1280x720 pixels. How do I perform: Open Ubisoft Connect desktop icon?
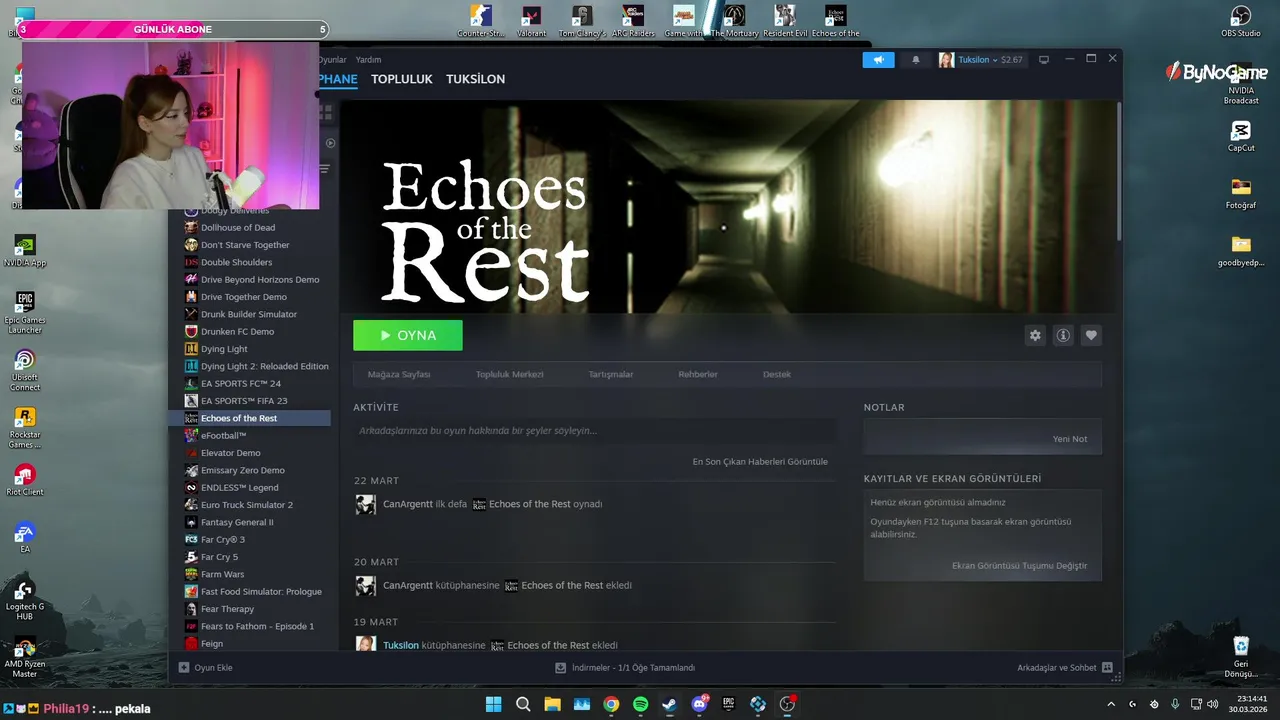coord(25,370)
